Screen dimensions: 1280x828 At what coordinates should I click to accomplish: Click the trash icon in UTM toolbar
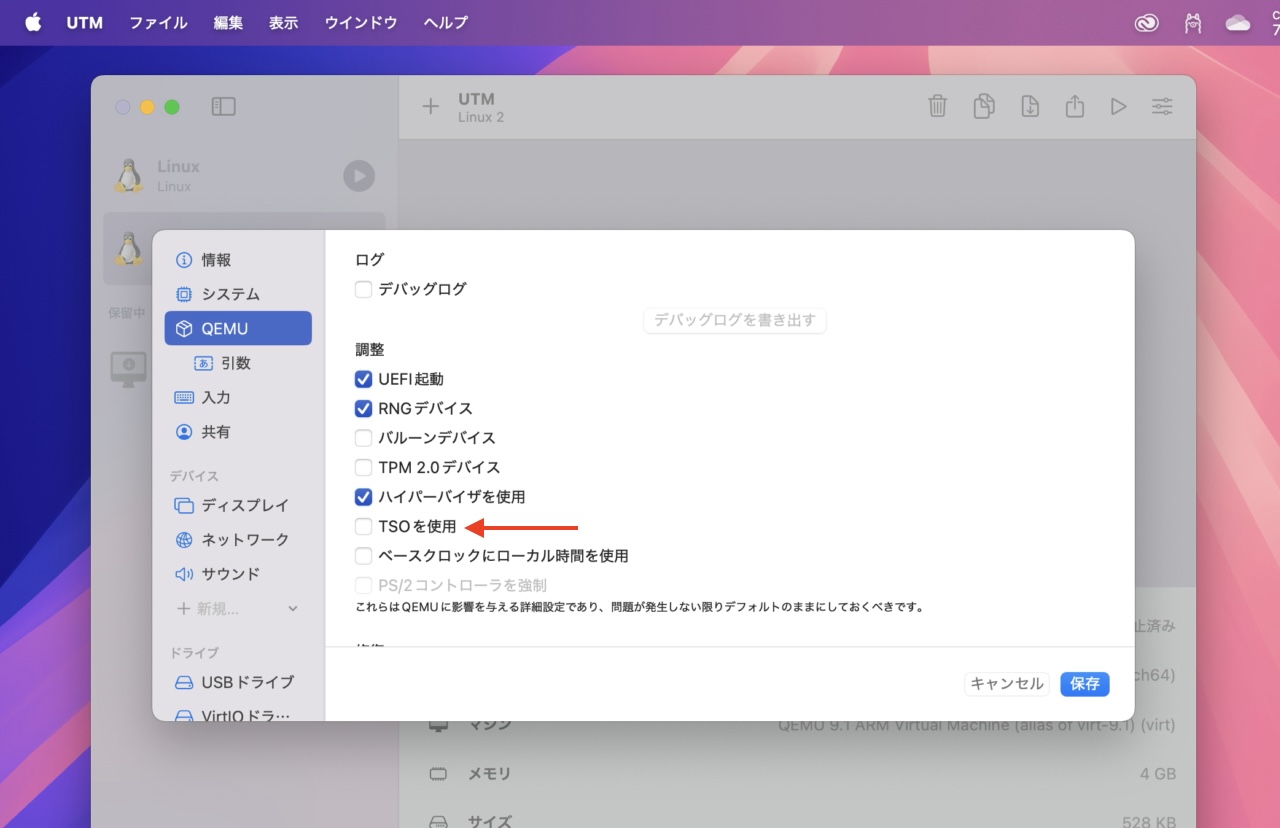click(937, 106)
